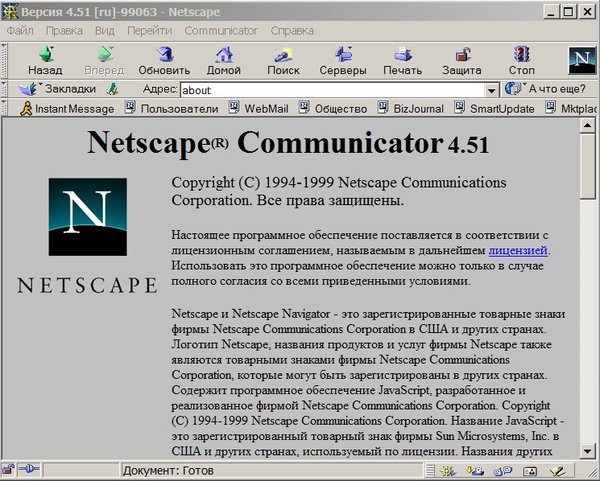600x481 pixels.
Task: Collapse the personal toolbar via its grip
Action: (4, 108)
